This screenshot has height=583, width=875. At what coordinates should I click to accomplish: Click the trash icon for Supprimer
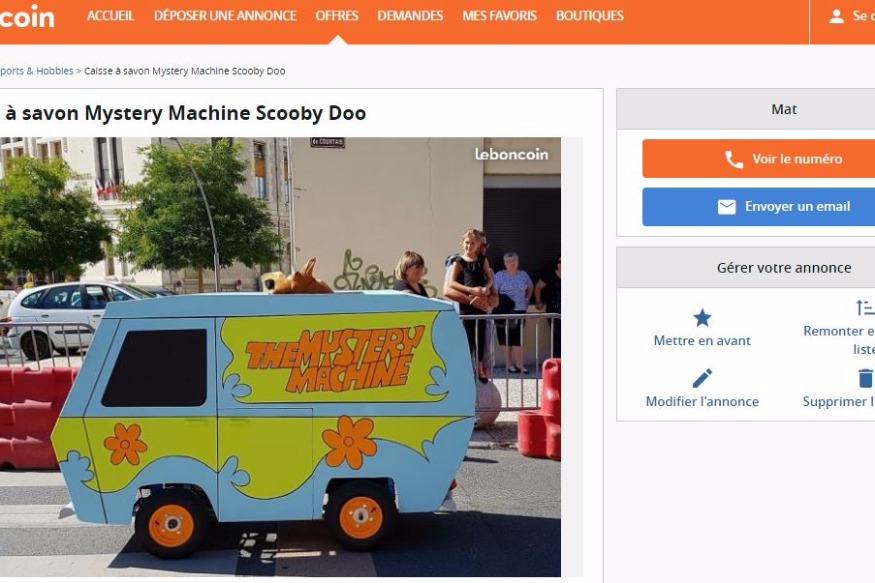(x=866, y=378)
